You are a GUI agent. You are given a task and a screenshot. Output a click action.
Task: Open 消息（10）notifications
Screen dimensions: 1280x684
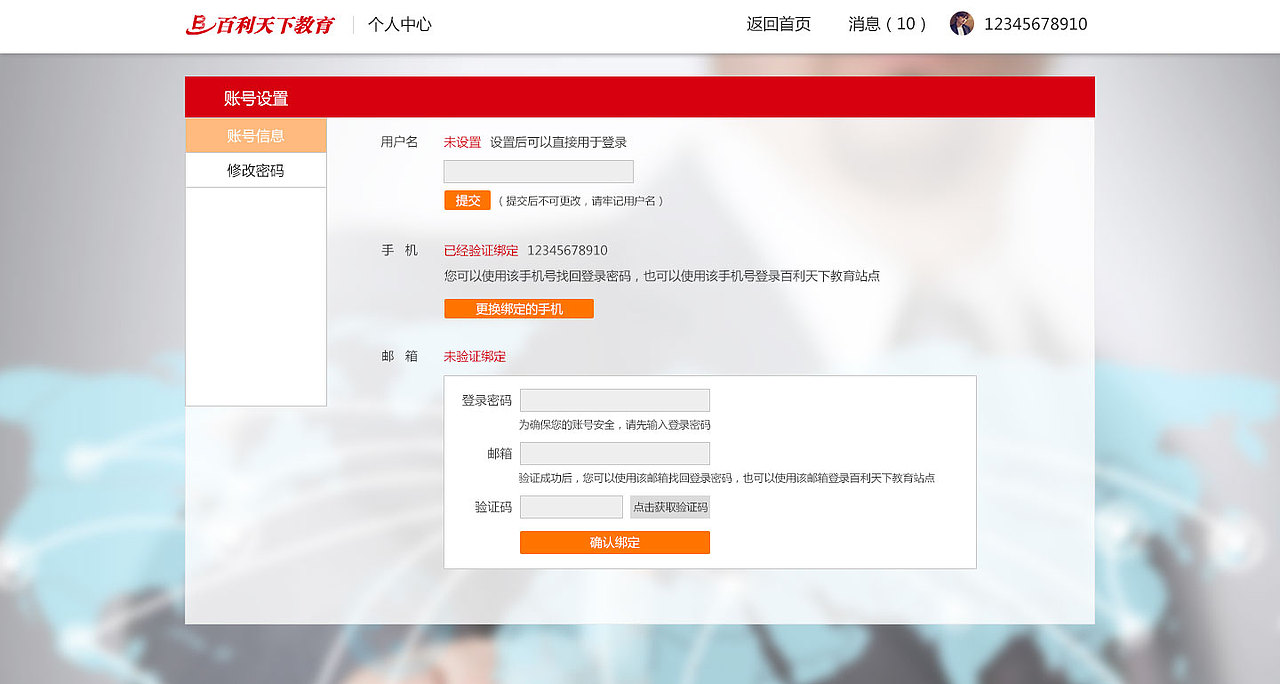point(888,24)
